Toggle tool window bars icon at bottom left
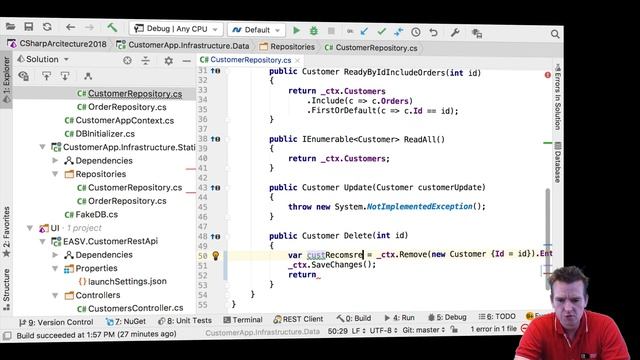 pos(7,336)
